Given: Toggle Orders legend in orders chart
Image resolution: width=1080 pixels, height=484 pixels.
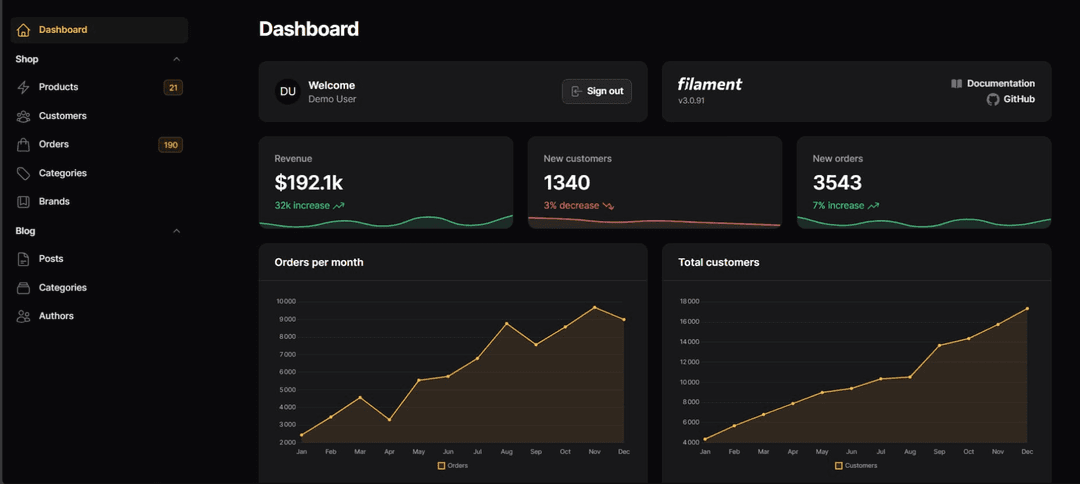Looking at the screenshot, I should pyautogui.click(x=452, y=465).
